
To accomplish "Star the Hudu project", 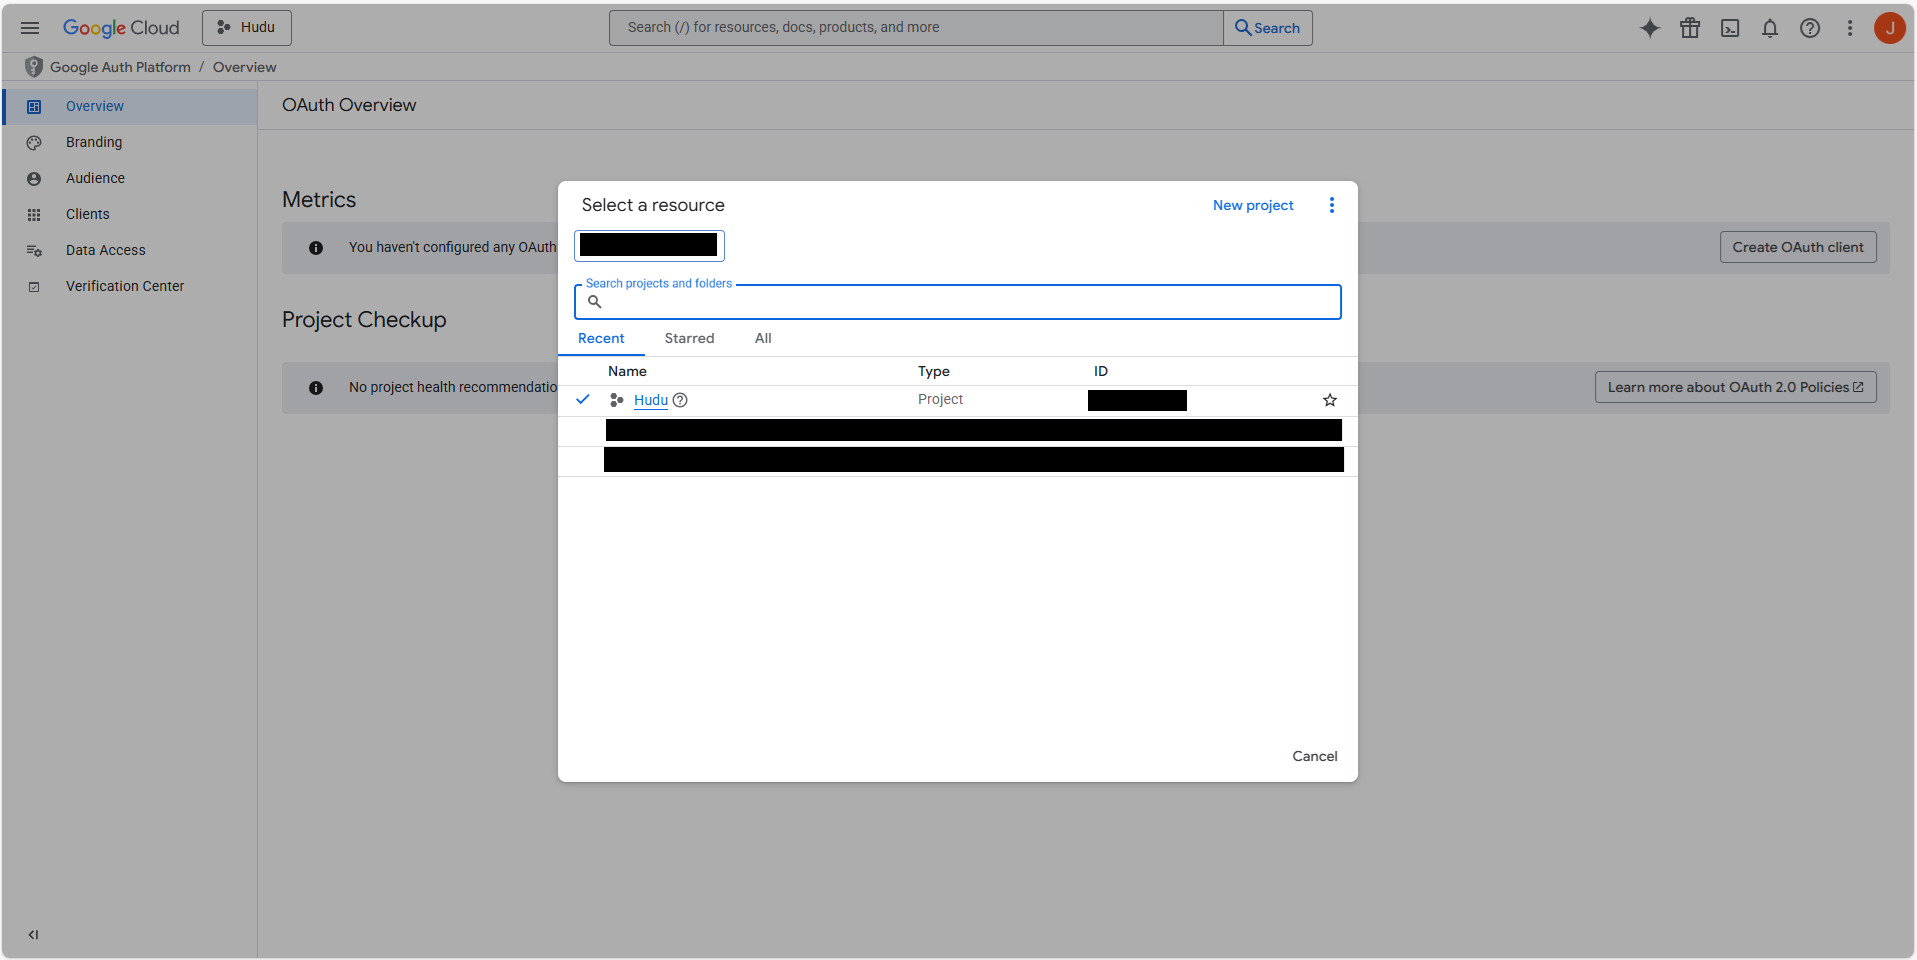I will [x=1330, y=400].
